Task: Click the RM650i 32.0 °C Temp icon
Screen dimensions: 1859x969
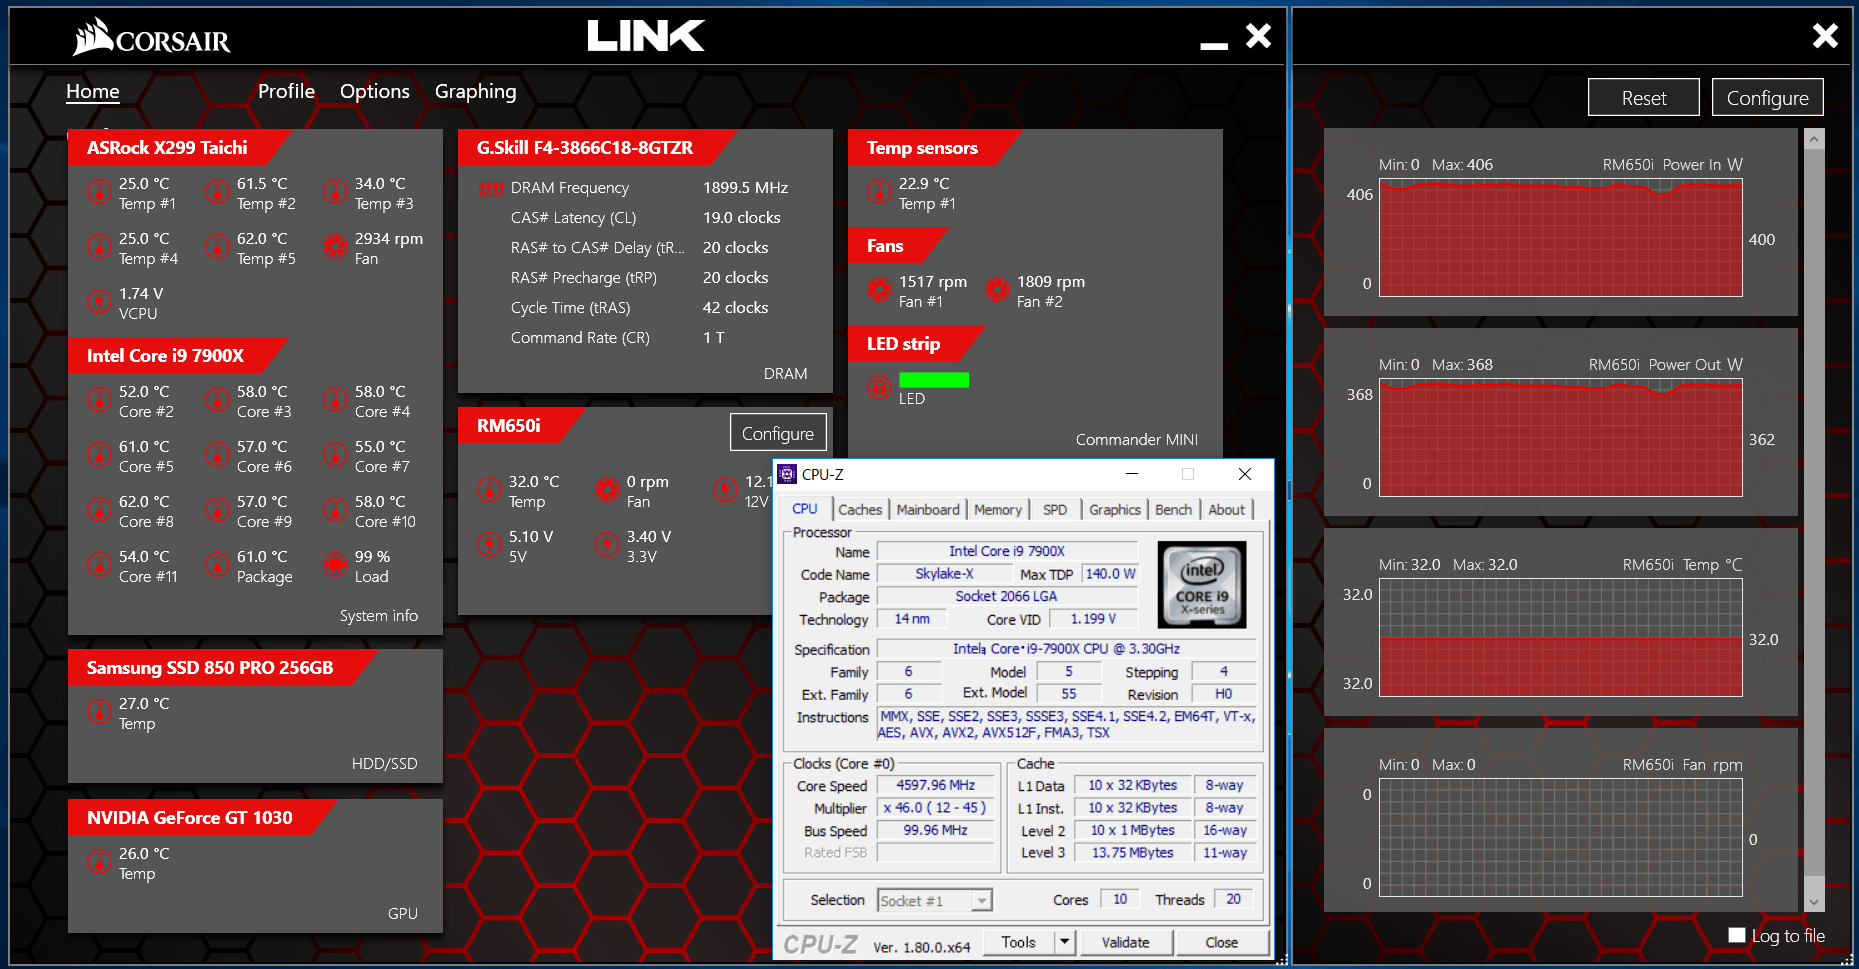Action: click(489, 489)
